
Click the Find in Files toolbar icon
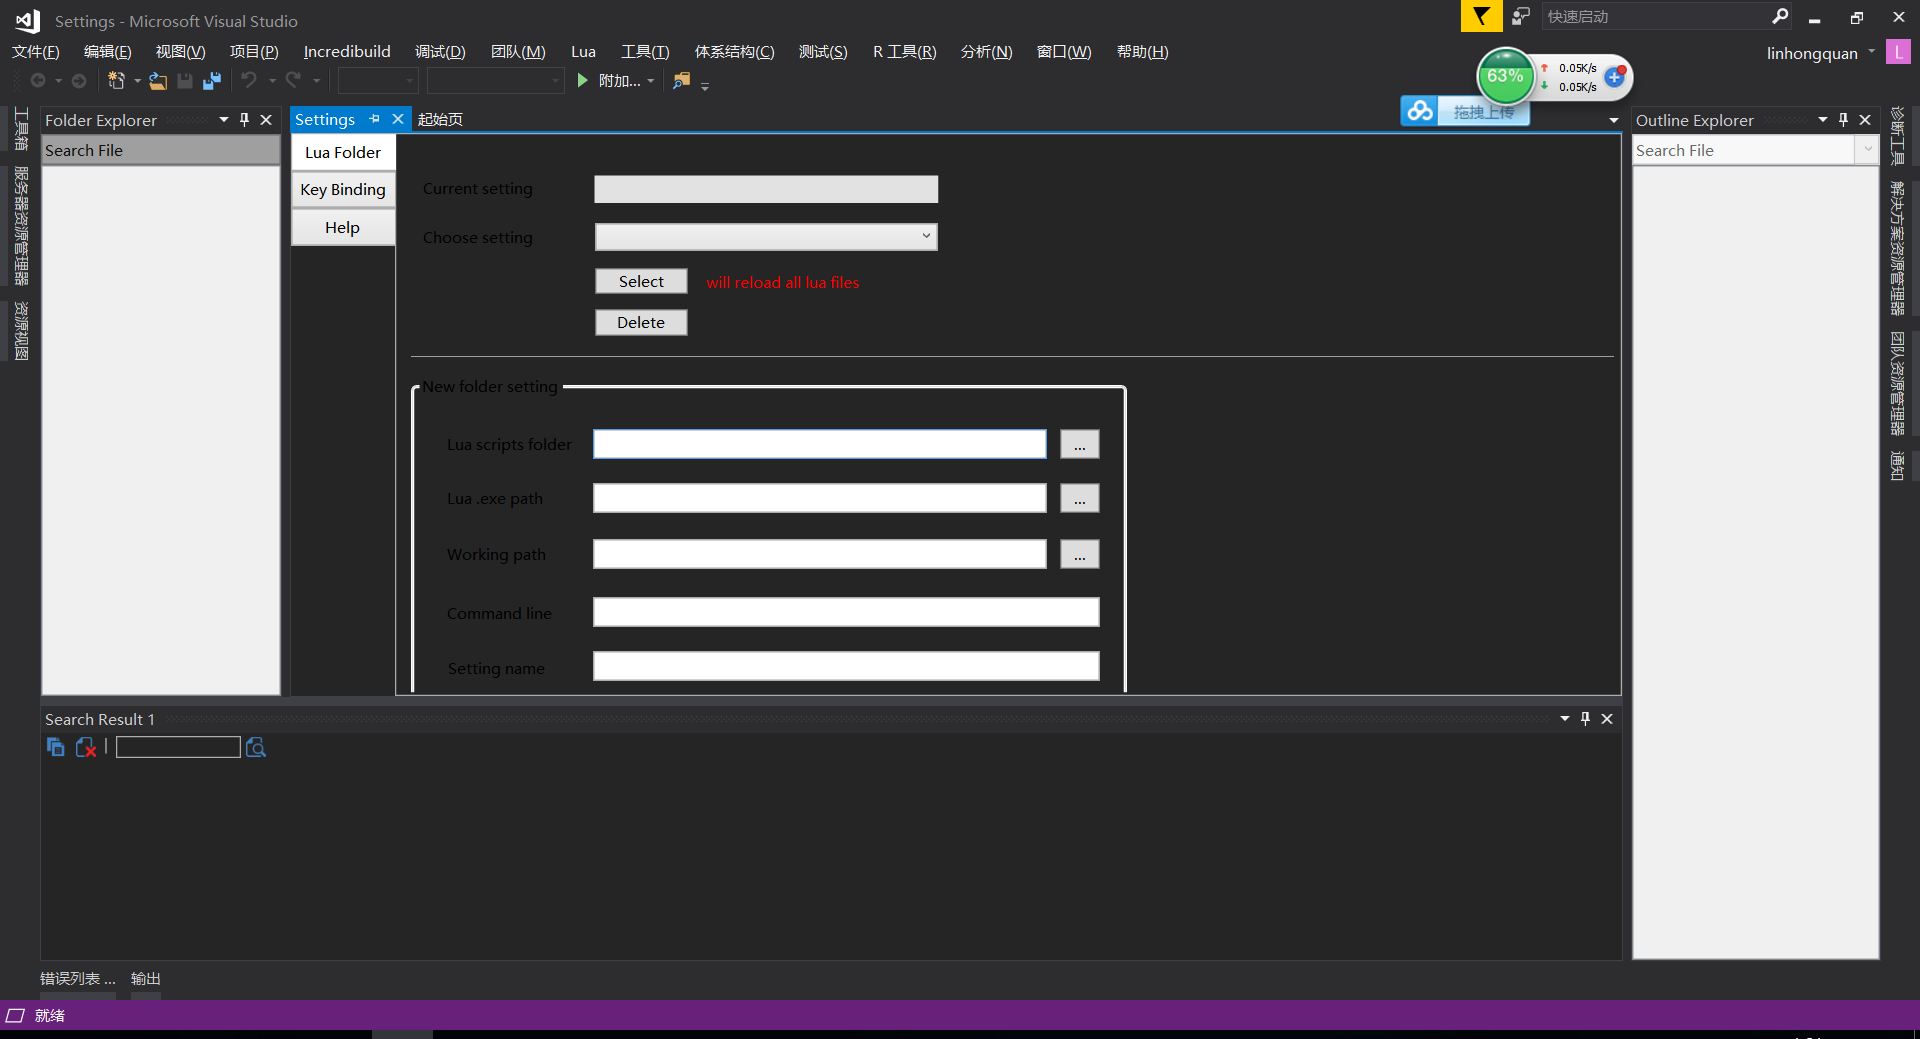682,80
